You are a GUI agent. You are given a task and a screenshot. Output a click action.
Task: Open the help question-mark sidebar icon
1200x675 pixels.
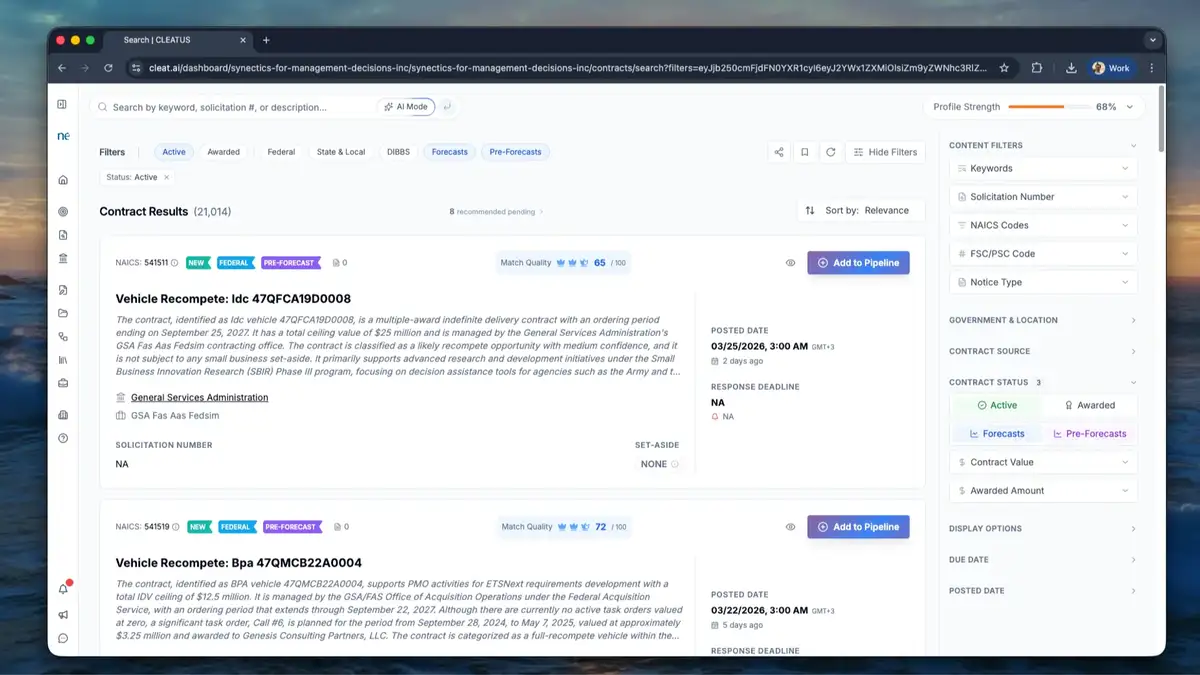63,438
